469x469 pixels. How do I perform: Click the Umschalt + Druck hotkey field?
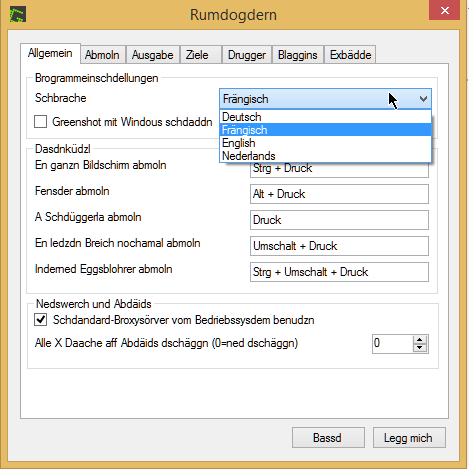pos(339,246)
